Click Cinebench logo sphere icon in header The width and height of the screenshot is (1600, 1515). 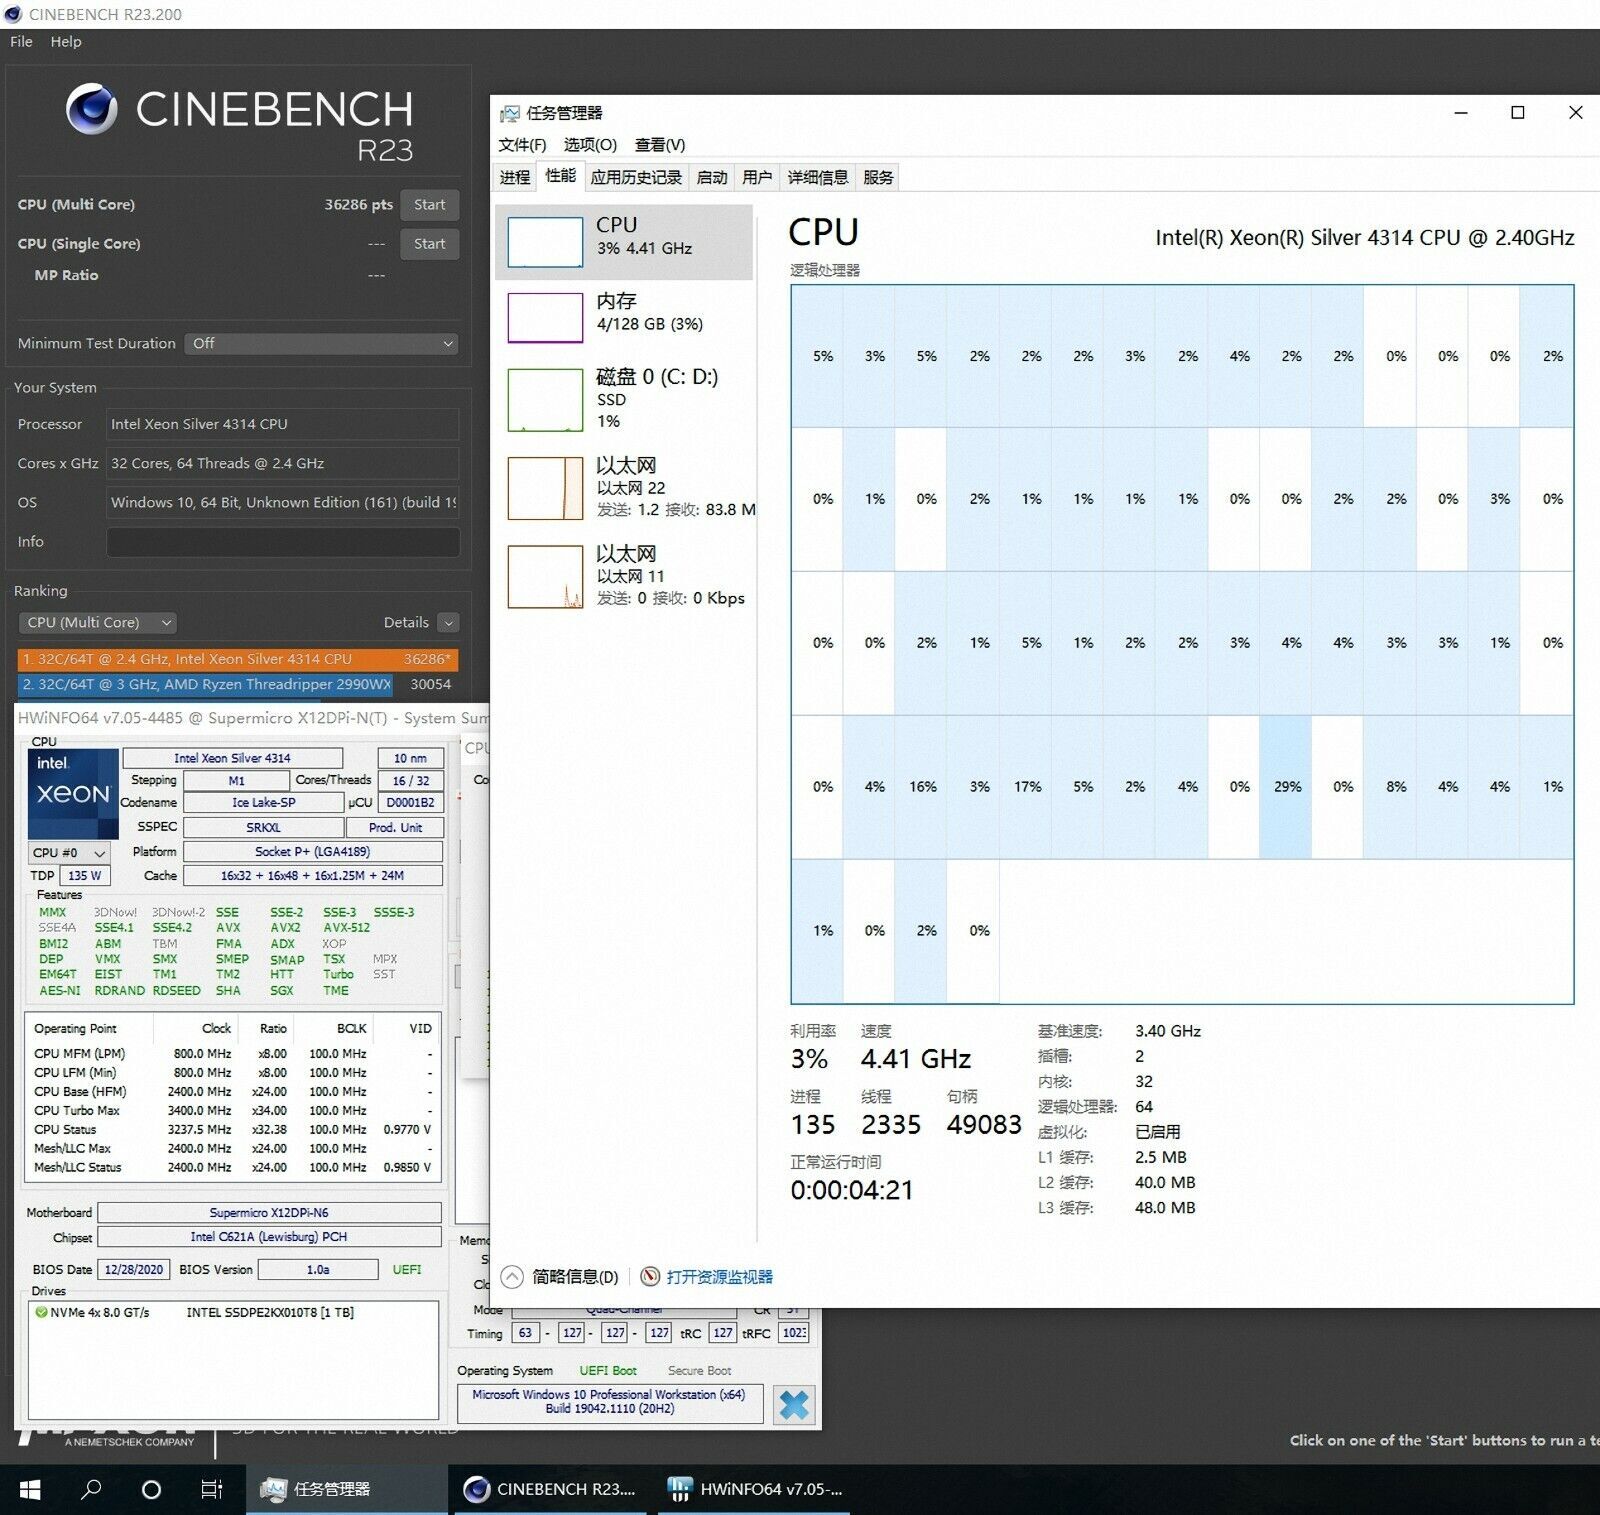point(92,109)
